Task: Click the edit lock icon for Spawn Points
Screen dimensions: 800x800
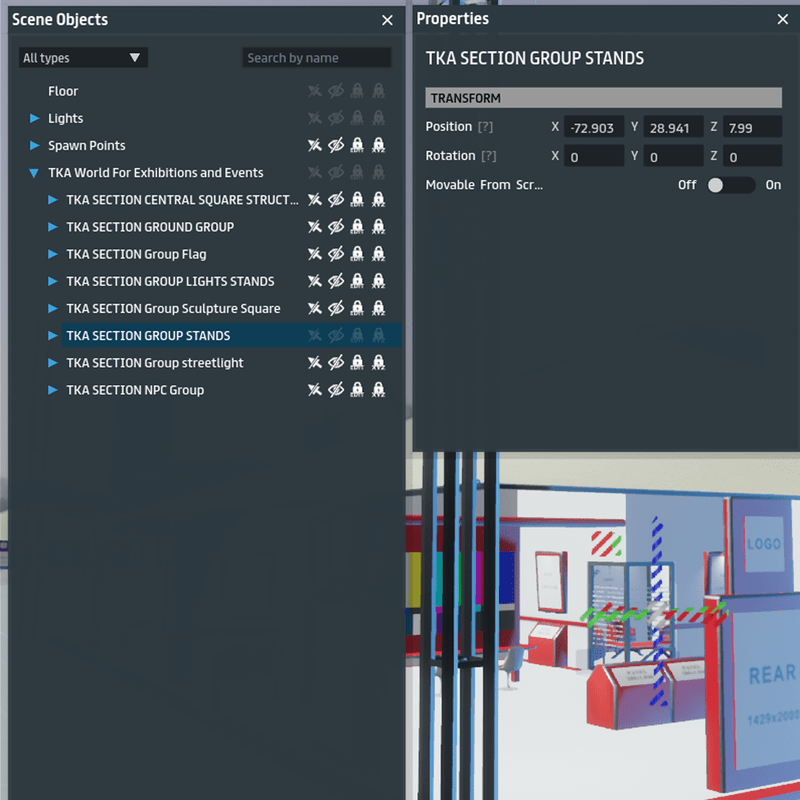Action: (x=357, y=146)
